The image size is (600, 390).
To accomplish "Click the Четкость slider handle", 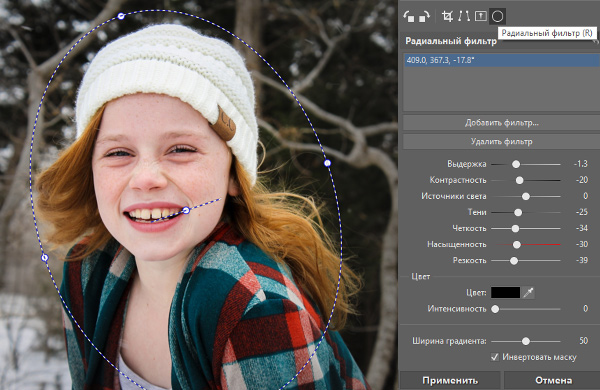I will (515, 228).
